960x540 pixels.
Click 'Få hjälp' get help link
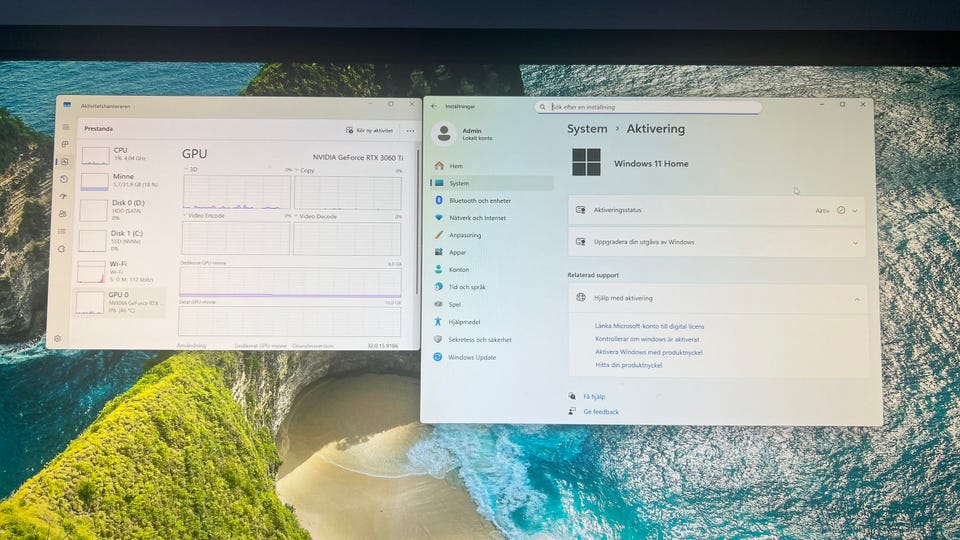click(x=594, y=397)
